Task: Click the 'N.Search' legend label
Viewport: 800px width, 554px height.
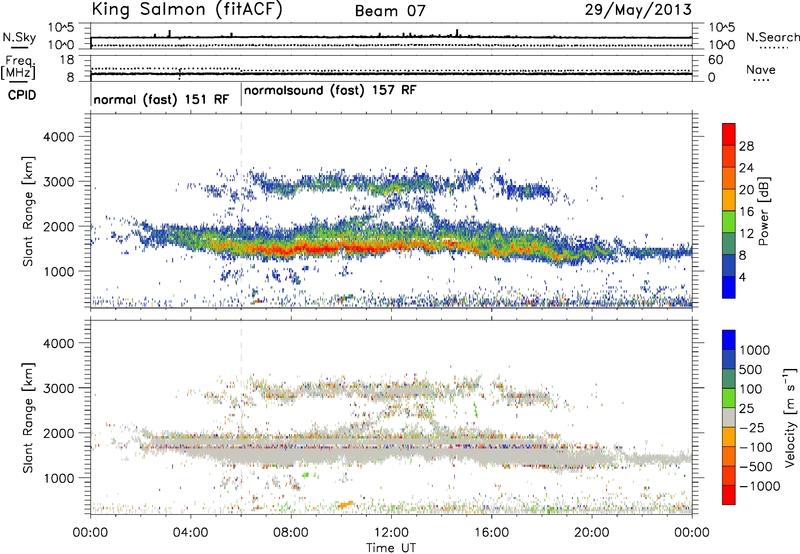Action: (x=772, y=37)
